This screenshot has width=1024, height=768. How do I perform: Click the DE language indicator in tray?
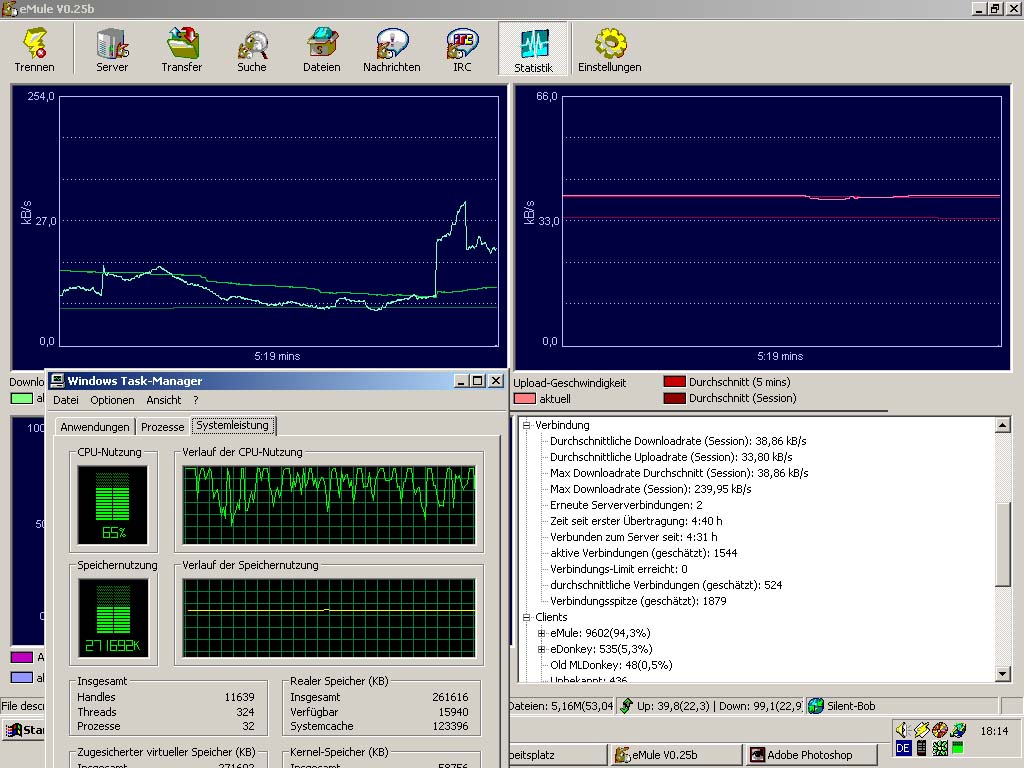click(903, 748)
